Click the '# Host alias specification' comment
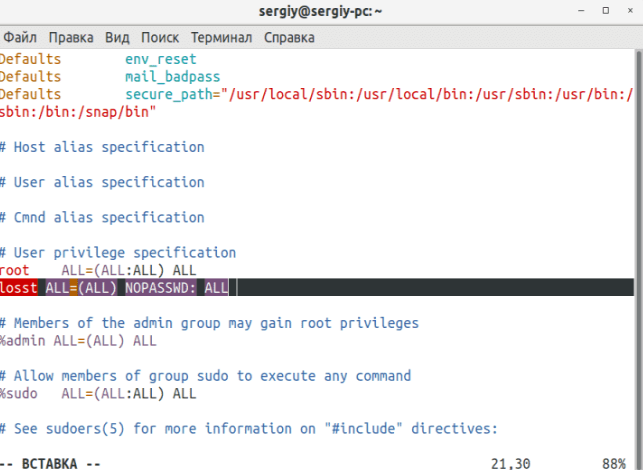The width and height of the screenshot is (643, 470). pos(102,147)
